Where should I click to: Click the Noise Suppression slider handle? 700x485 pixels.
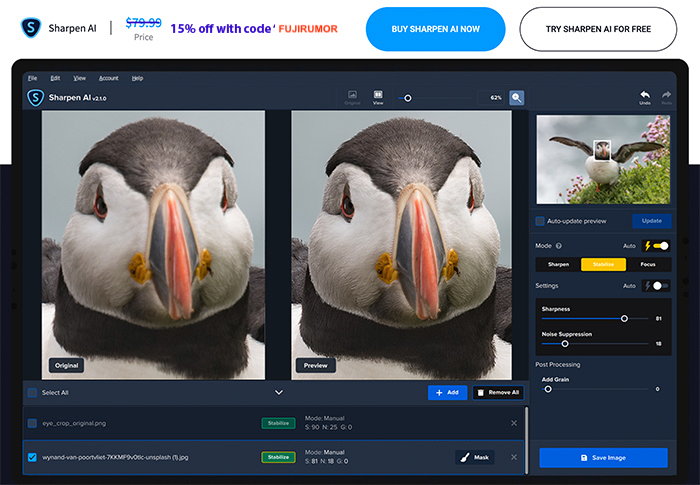tap(565, 343)
